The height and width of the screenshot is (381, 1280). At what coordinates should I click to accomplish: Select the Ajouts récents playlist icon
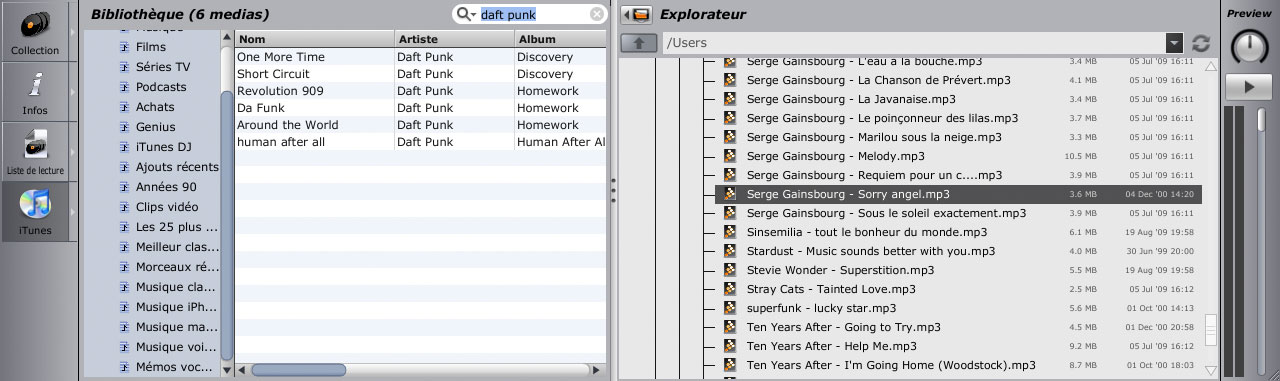tap(124, 167)
